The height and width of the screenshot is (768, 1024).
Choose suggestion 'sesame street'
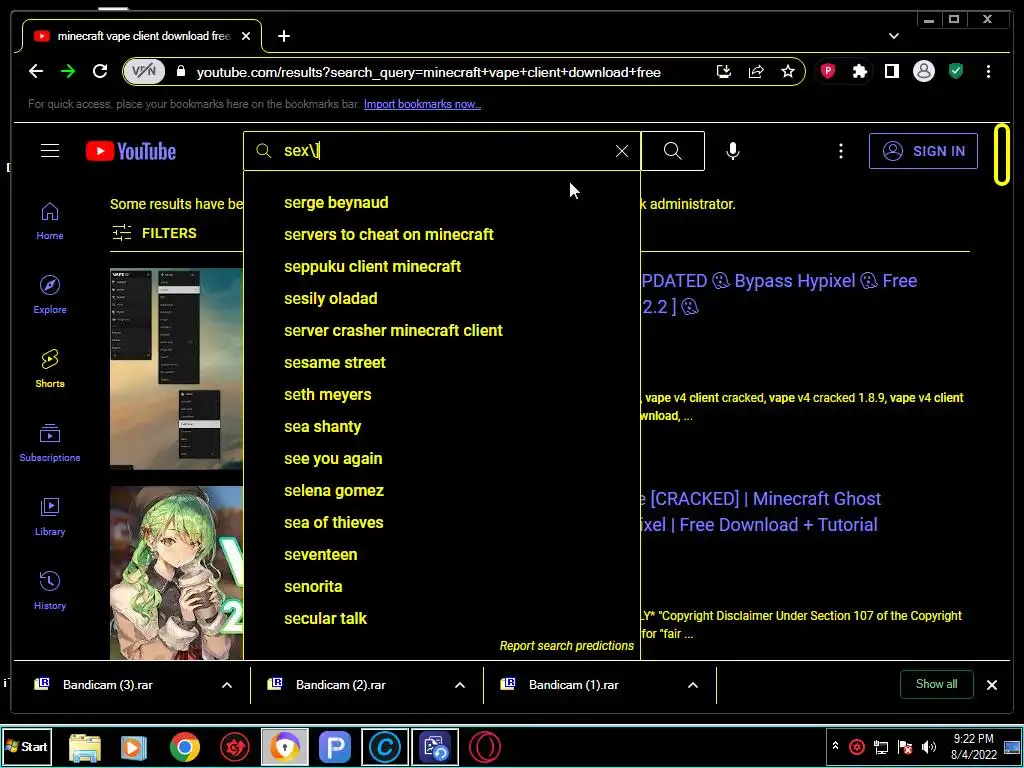click(x=441, y=362)
